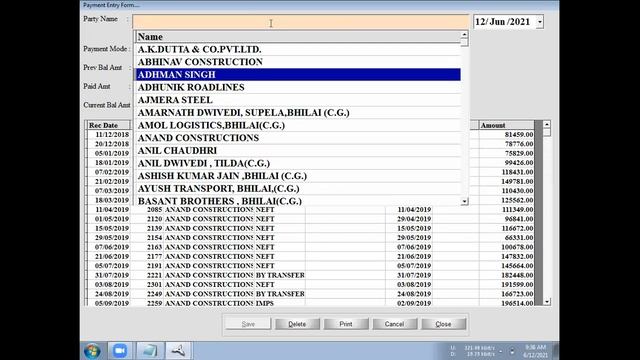The height and width of the screenshot is (360, 640).
Task: Click the Delete button
Action: pyautogui.click(x=297, y=324)
